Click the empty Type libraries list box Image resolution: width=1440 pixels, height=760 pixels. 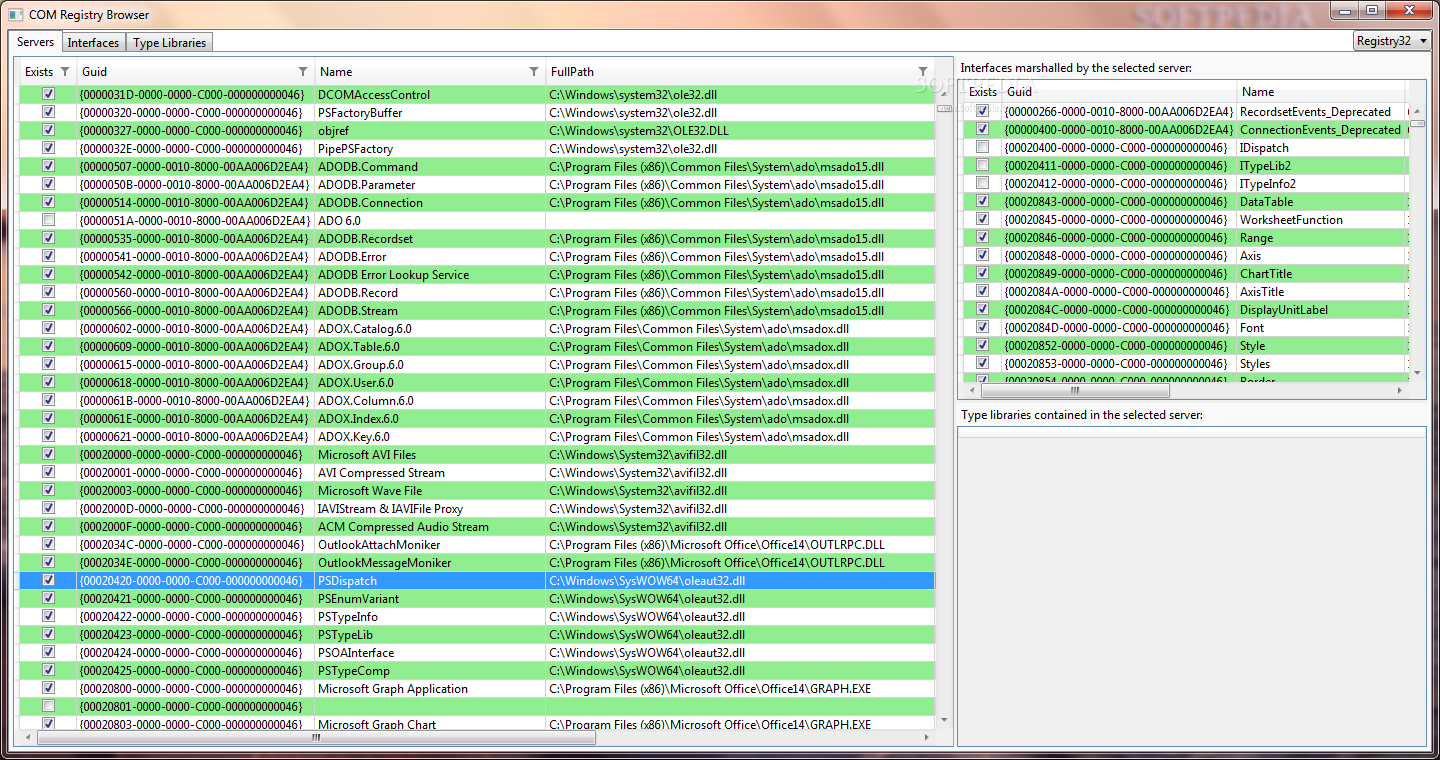point(1192,586)
